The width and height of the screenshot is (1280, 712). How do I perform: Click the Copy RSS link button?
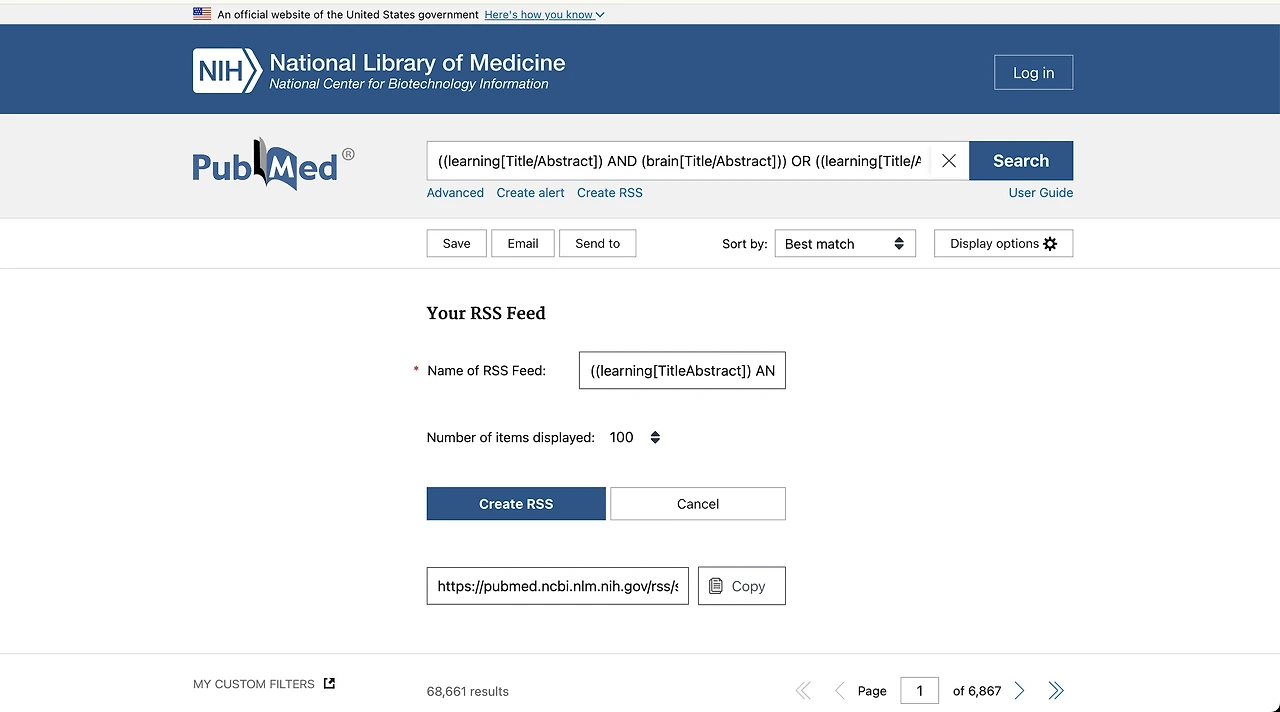[x=741, y=586]
